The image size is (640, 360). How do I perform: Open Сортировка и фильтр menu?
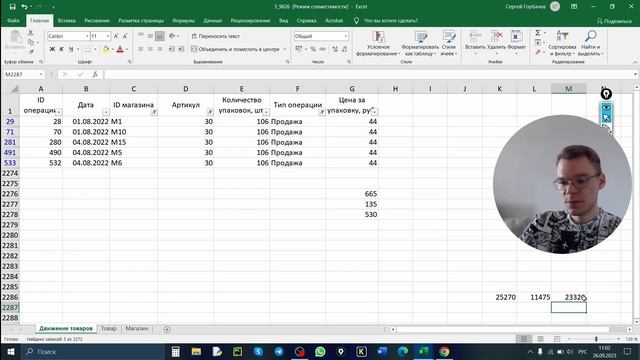tap(562, 43)
